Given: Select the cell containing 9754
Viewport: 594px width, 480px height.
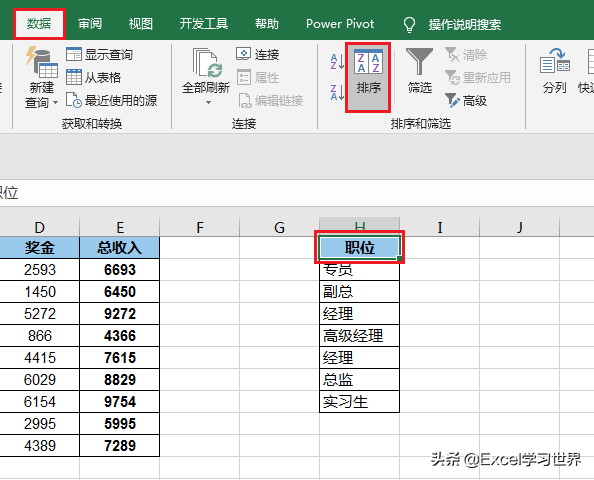Looking at the screenshot, I should pos(120,402).
